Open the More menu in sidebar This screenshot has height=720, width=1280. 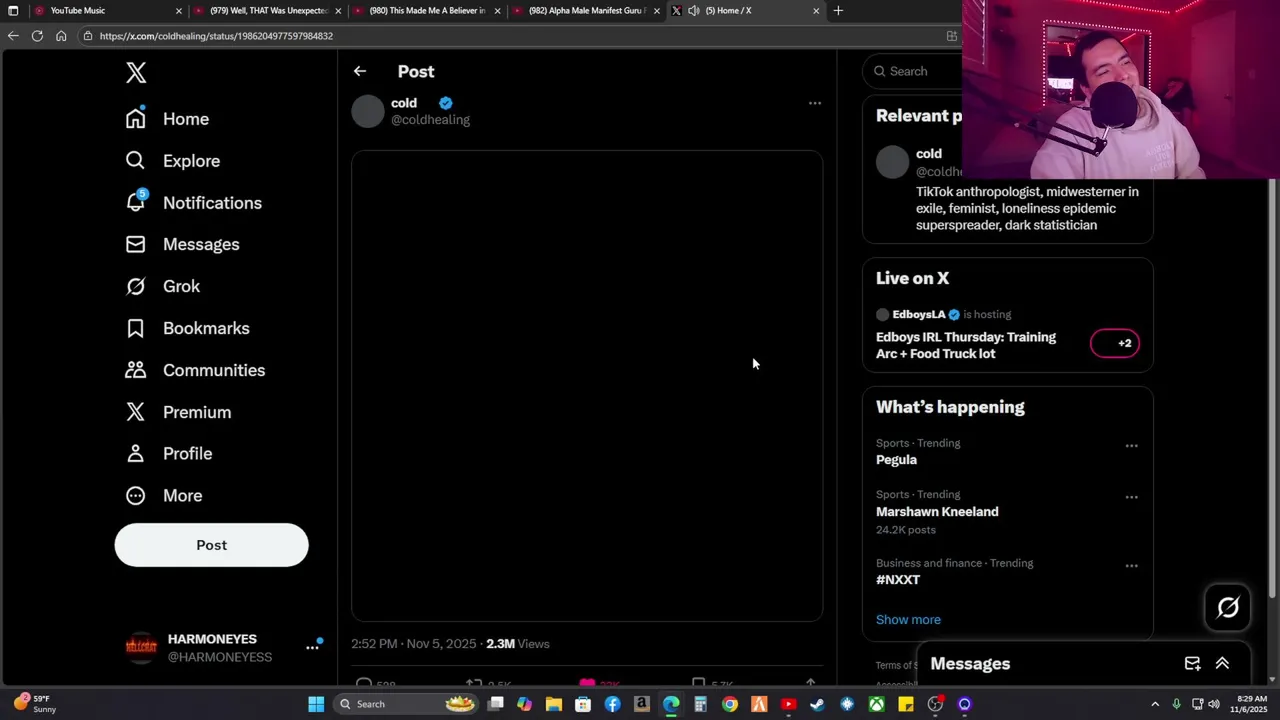pos(163,495)
